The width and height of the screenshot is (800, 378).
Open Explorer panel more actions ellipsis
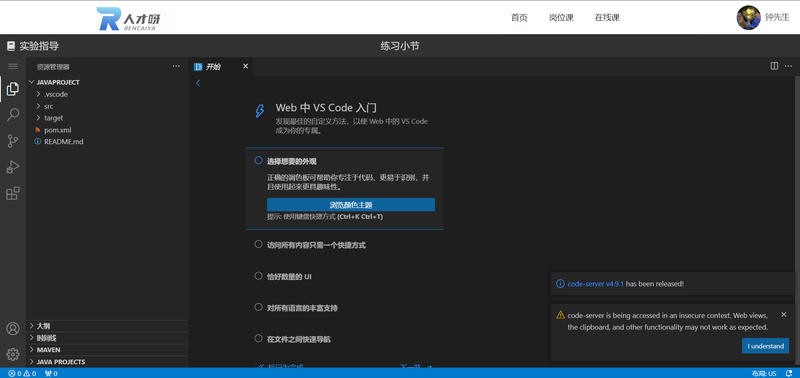coord(176,66)
